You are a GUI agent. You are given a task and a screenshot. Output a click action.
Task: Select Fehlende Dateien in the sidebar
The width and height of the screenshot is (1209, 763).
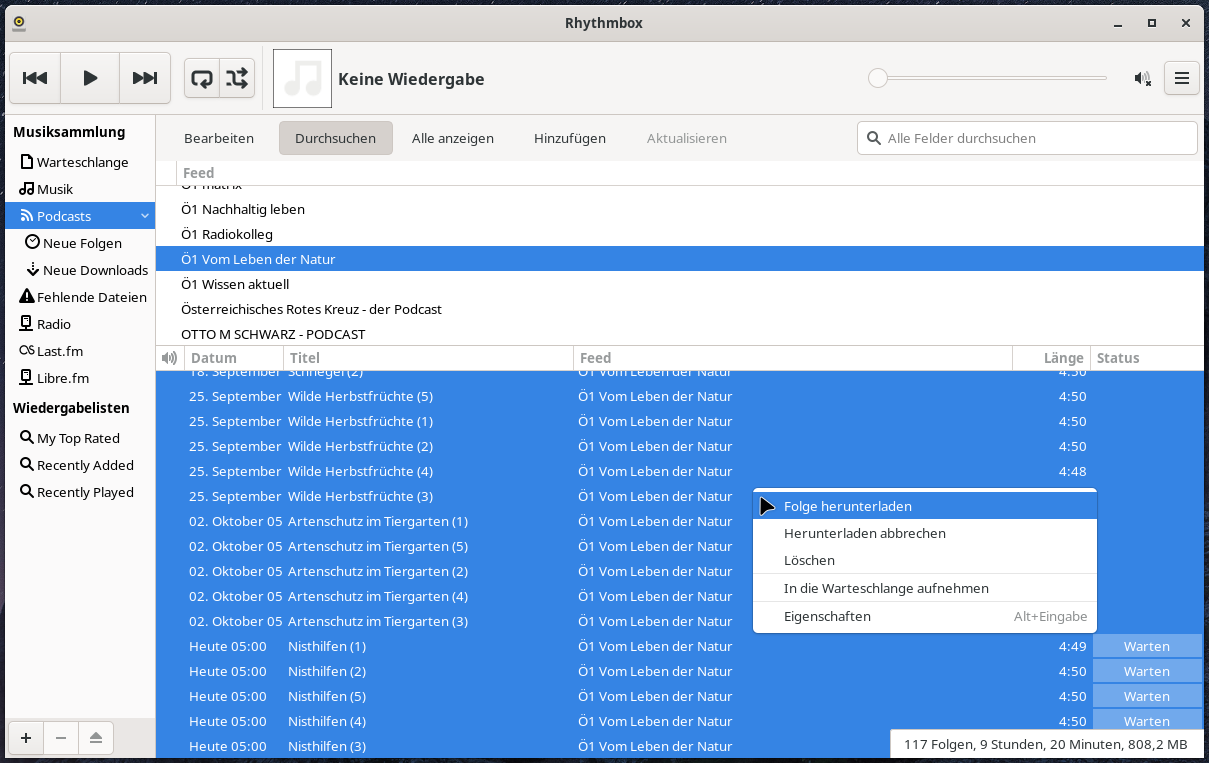(91, 297)
